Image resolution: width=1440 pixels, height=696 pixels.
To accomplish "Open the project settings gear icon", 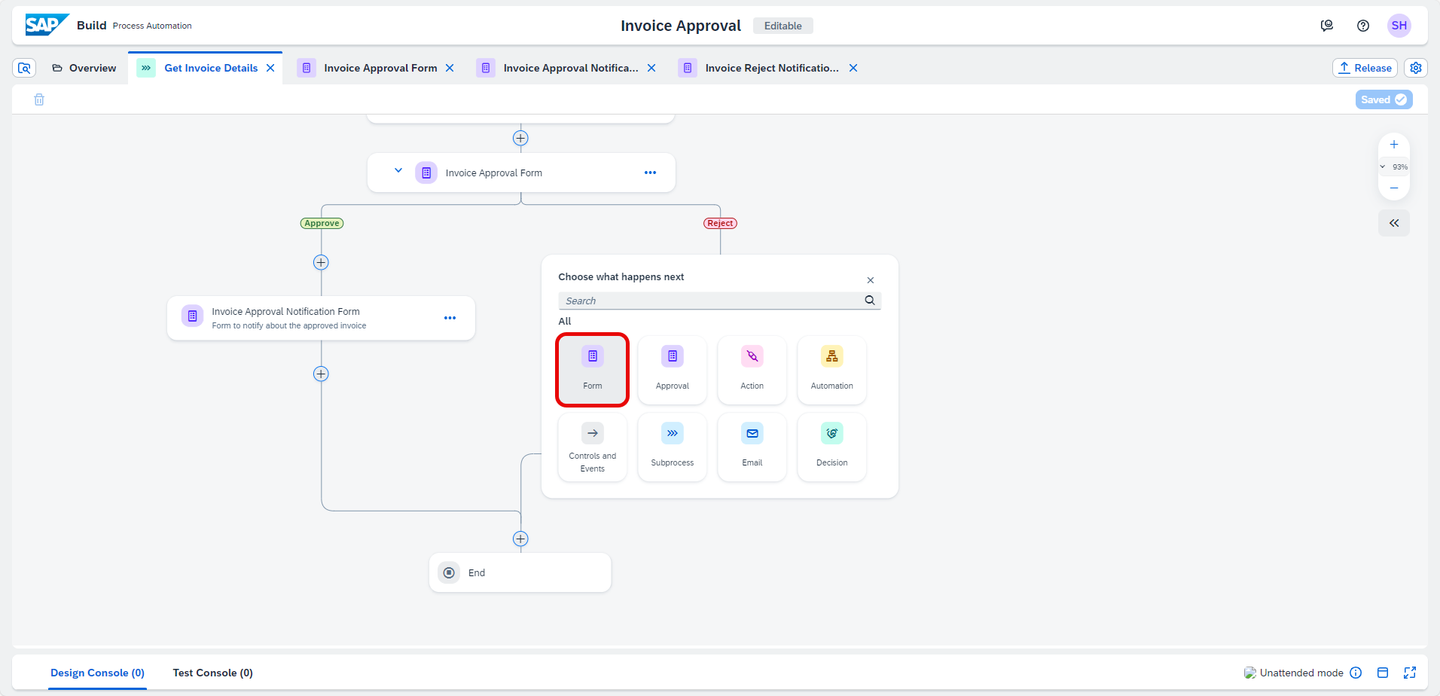I will click(x=1416, y=68).
